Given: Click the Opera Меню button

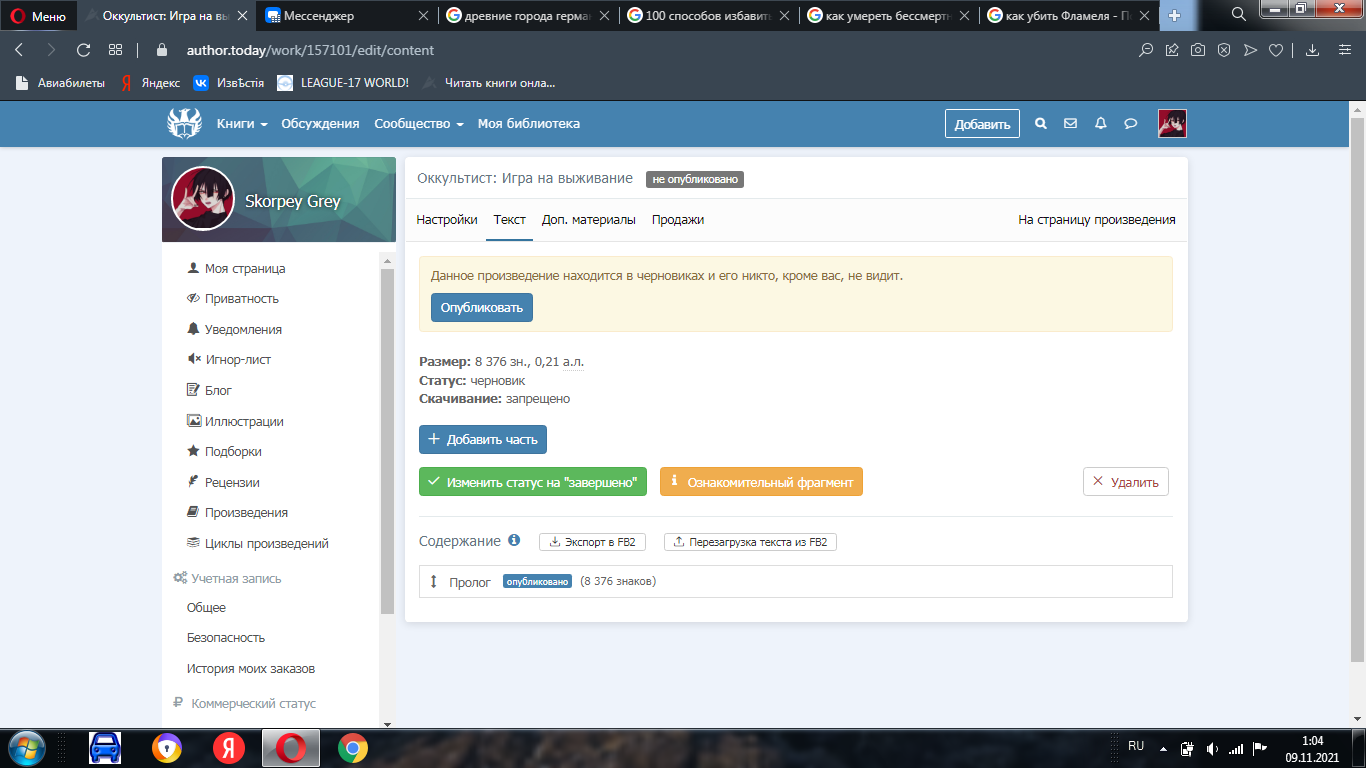Looking at the screenshot, I should point(39,16).
